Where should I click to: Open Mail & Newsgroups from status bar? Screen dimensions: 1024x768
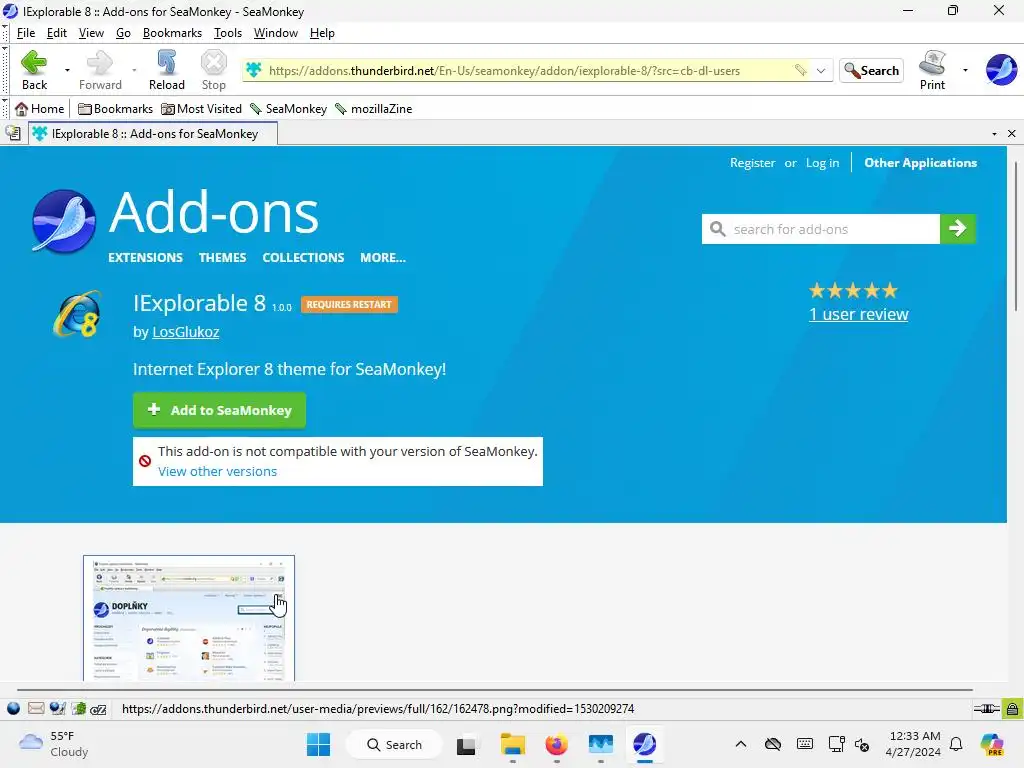[37, 709]
